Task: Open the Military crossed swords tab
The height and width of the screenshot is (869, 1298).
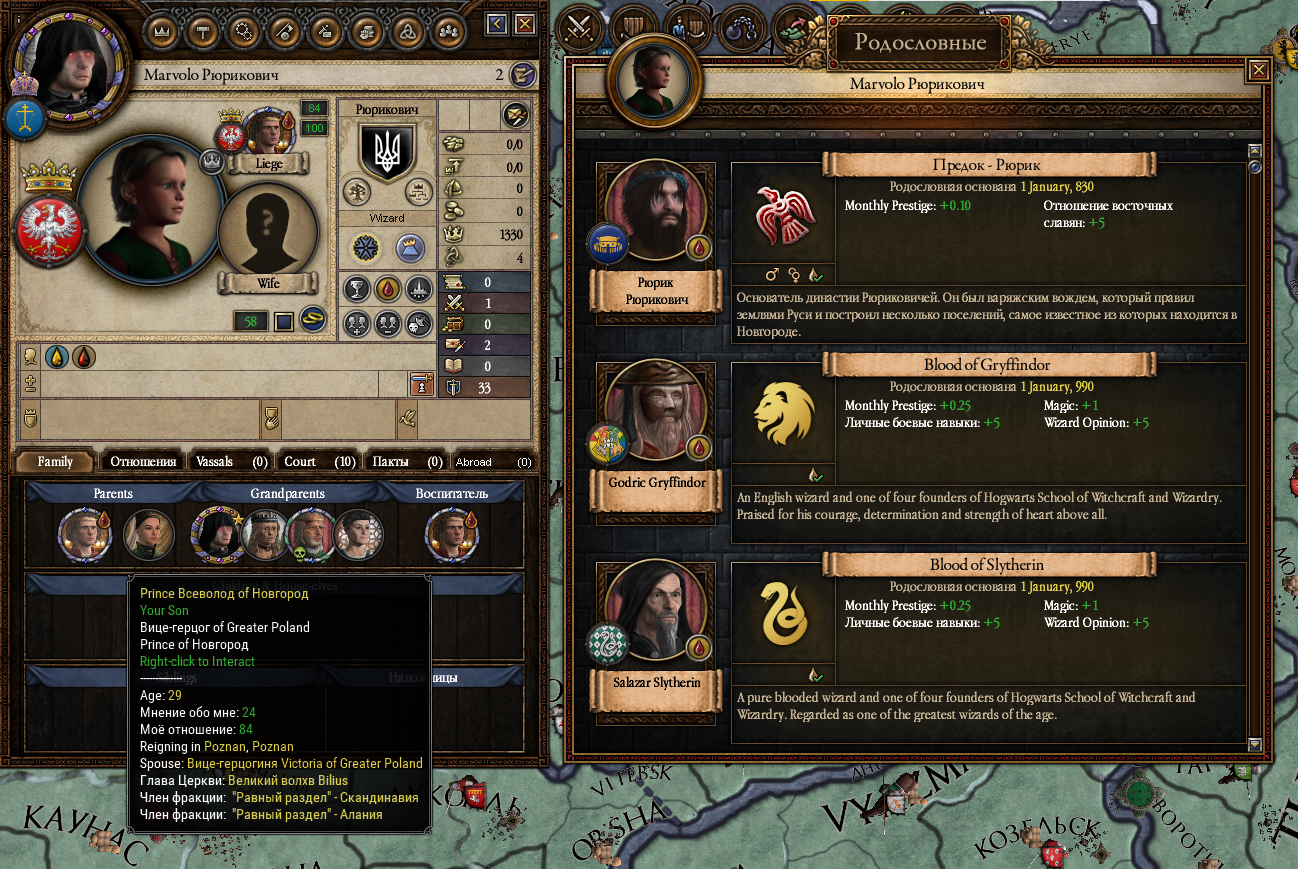Action: 577,27
